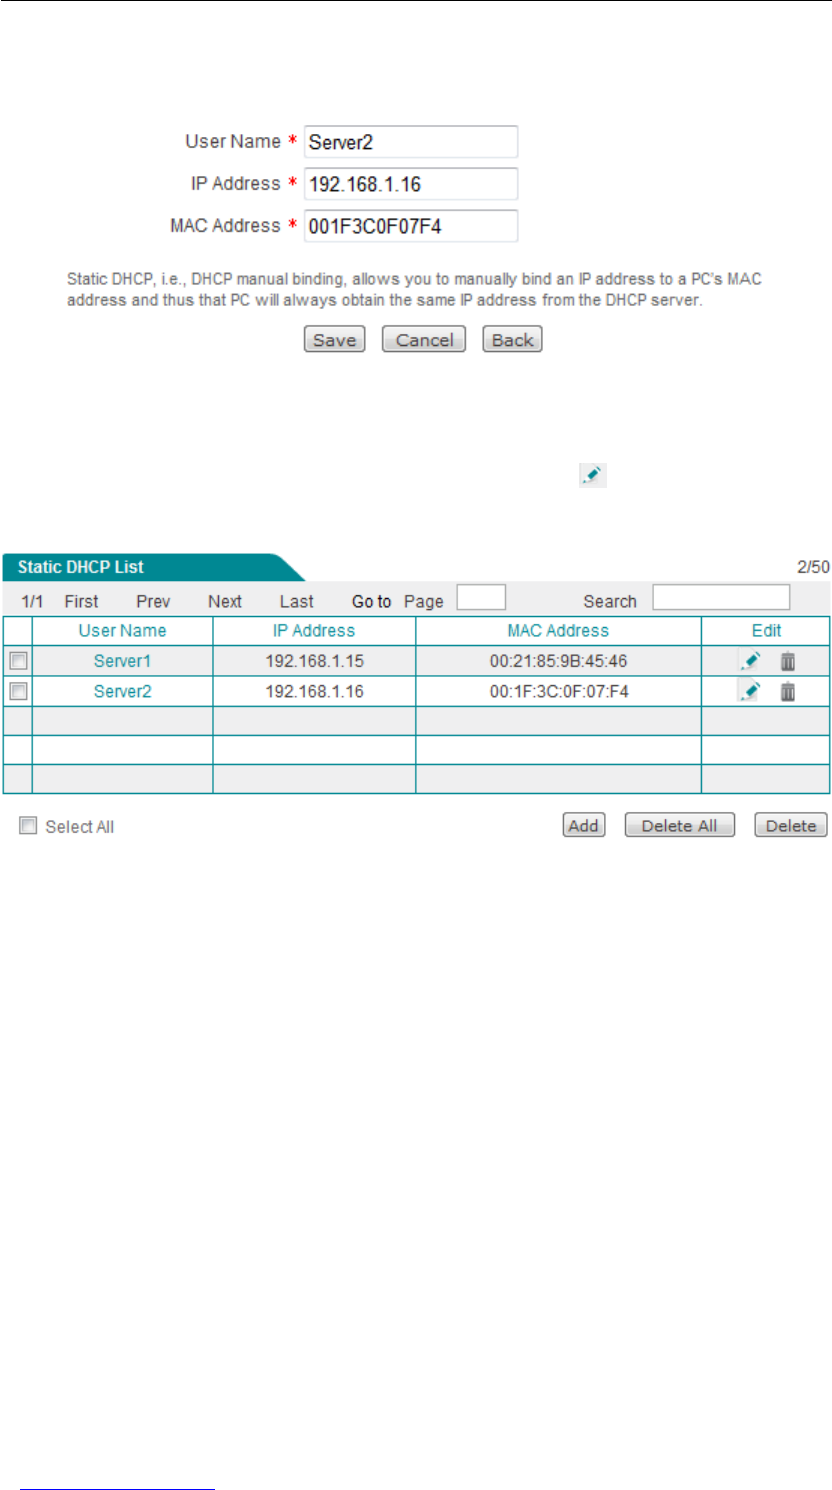Sort by User Name column header
832x1490 pixels.
[x=122, y=631]
